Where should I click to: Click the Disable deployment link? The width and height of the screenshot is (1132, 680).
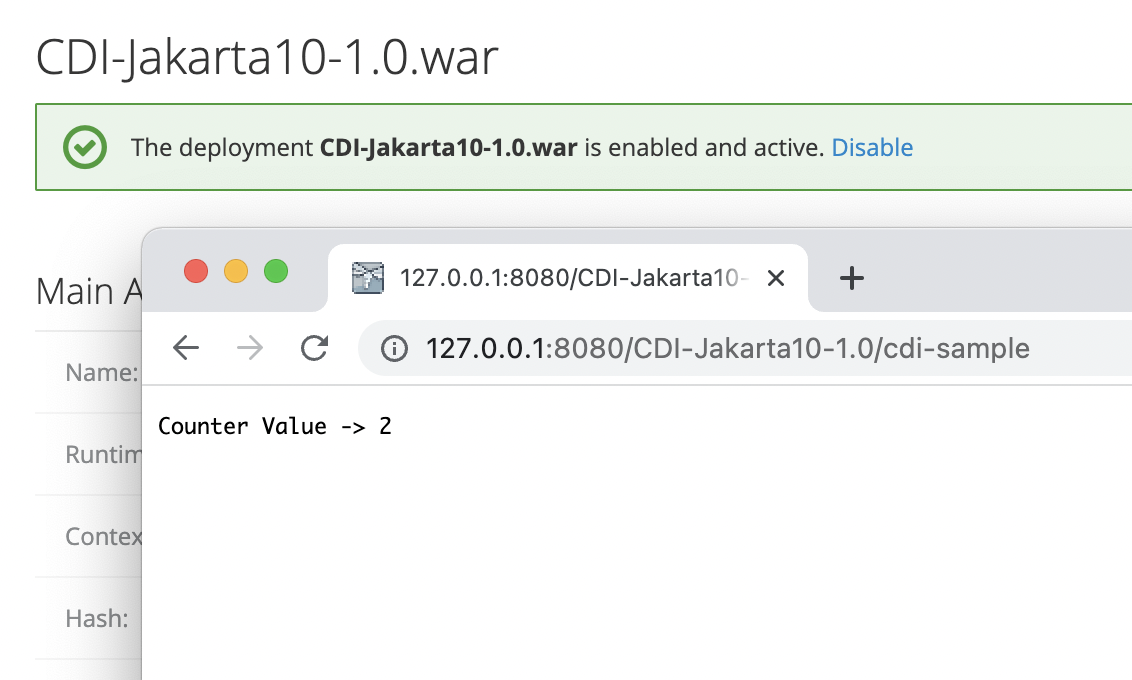point(872,148)
